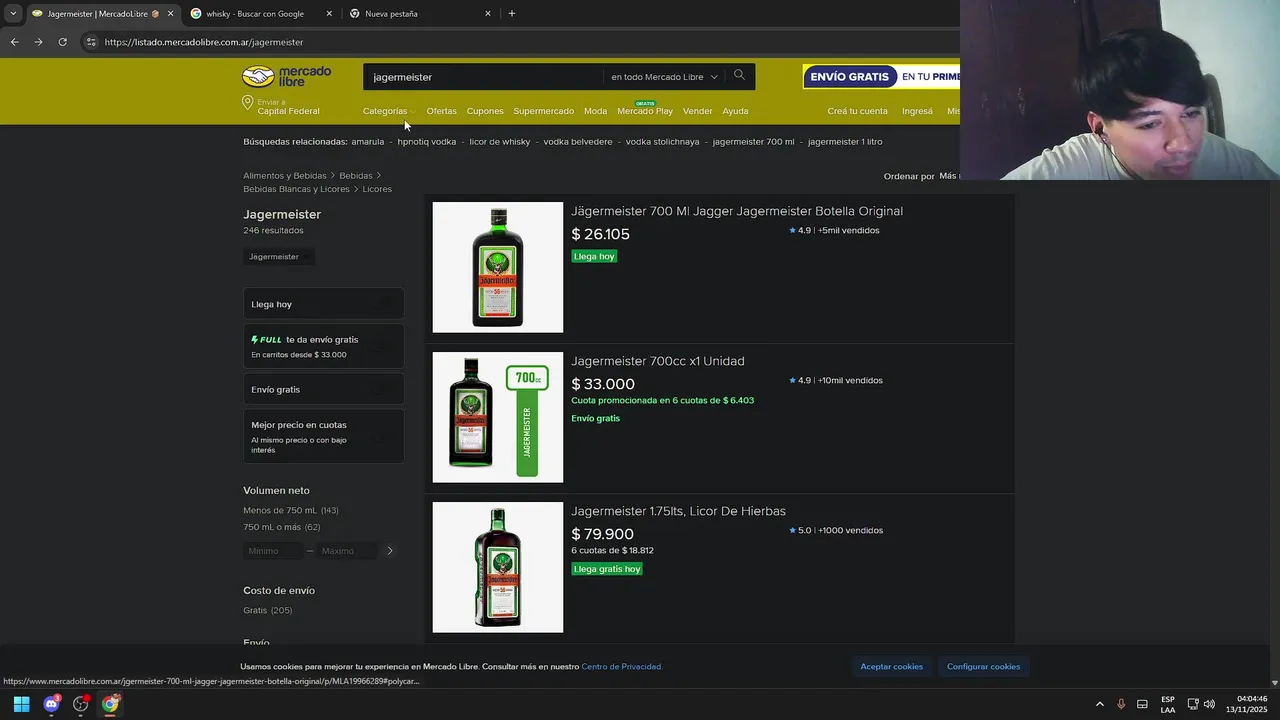The height and width of the screenshot is (720, 1280).
Task: Open Ayuda in the nav bar
Action: tap(735, 111)
